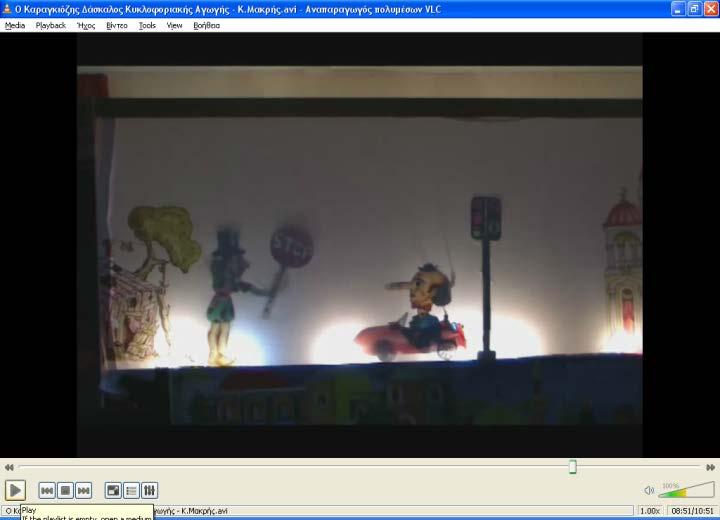Screen dimensions: 720x520
Task: Skip to the next media item
Action: click(x=84, y=491)
